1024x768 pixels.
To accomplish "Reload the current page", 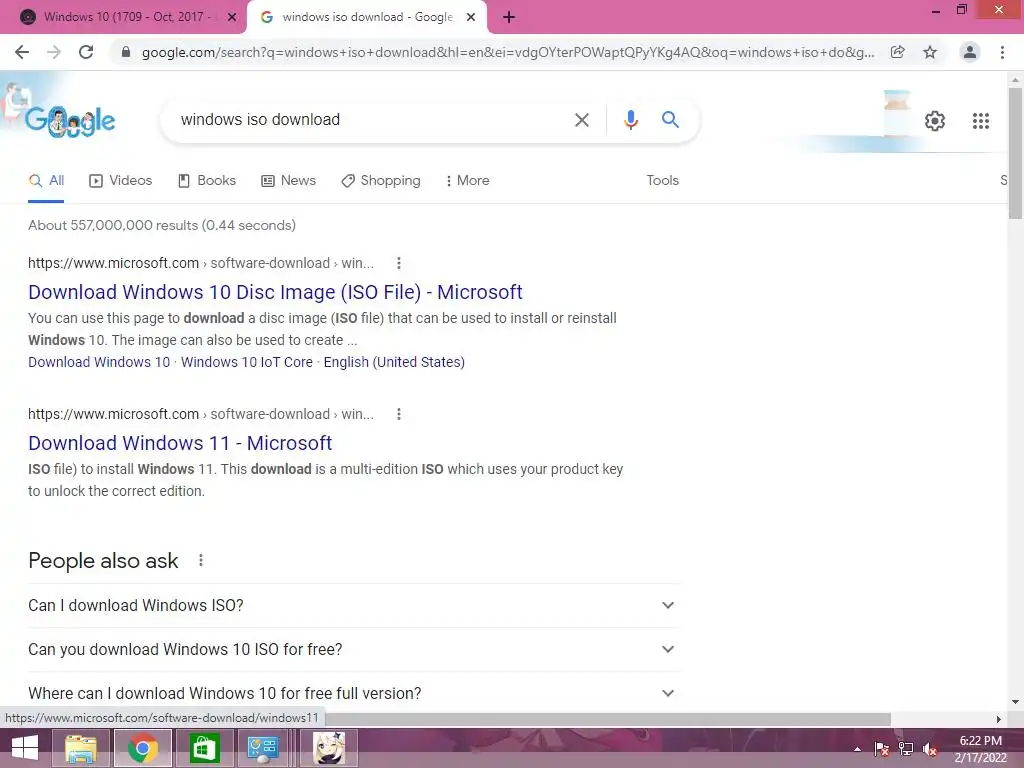I will tap(86, 52).
